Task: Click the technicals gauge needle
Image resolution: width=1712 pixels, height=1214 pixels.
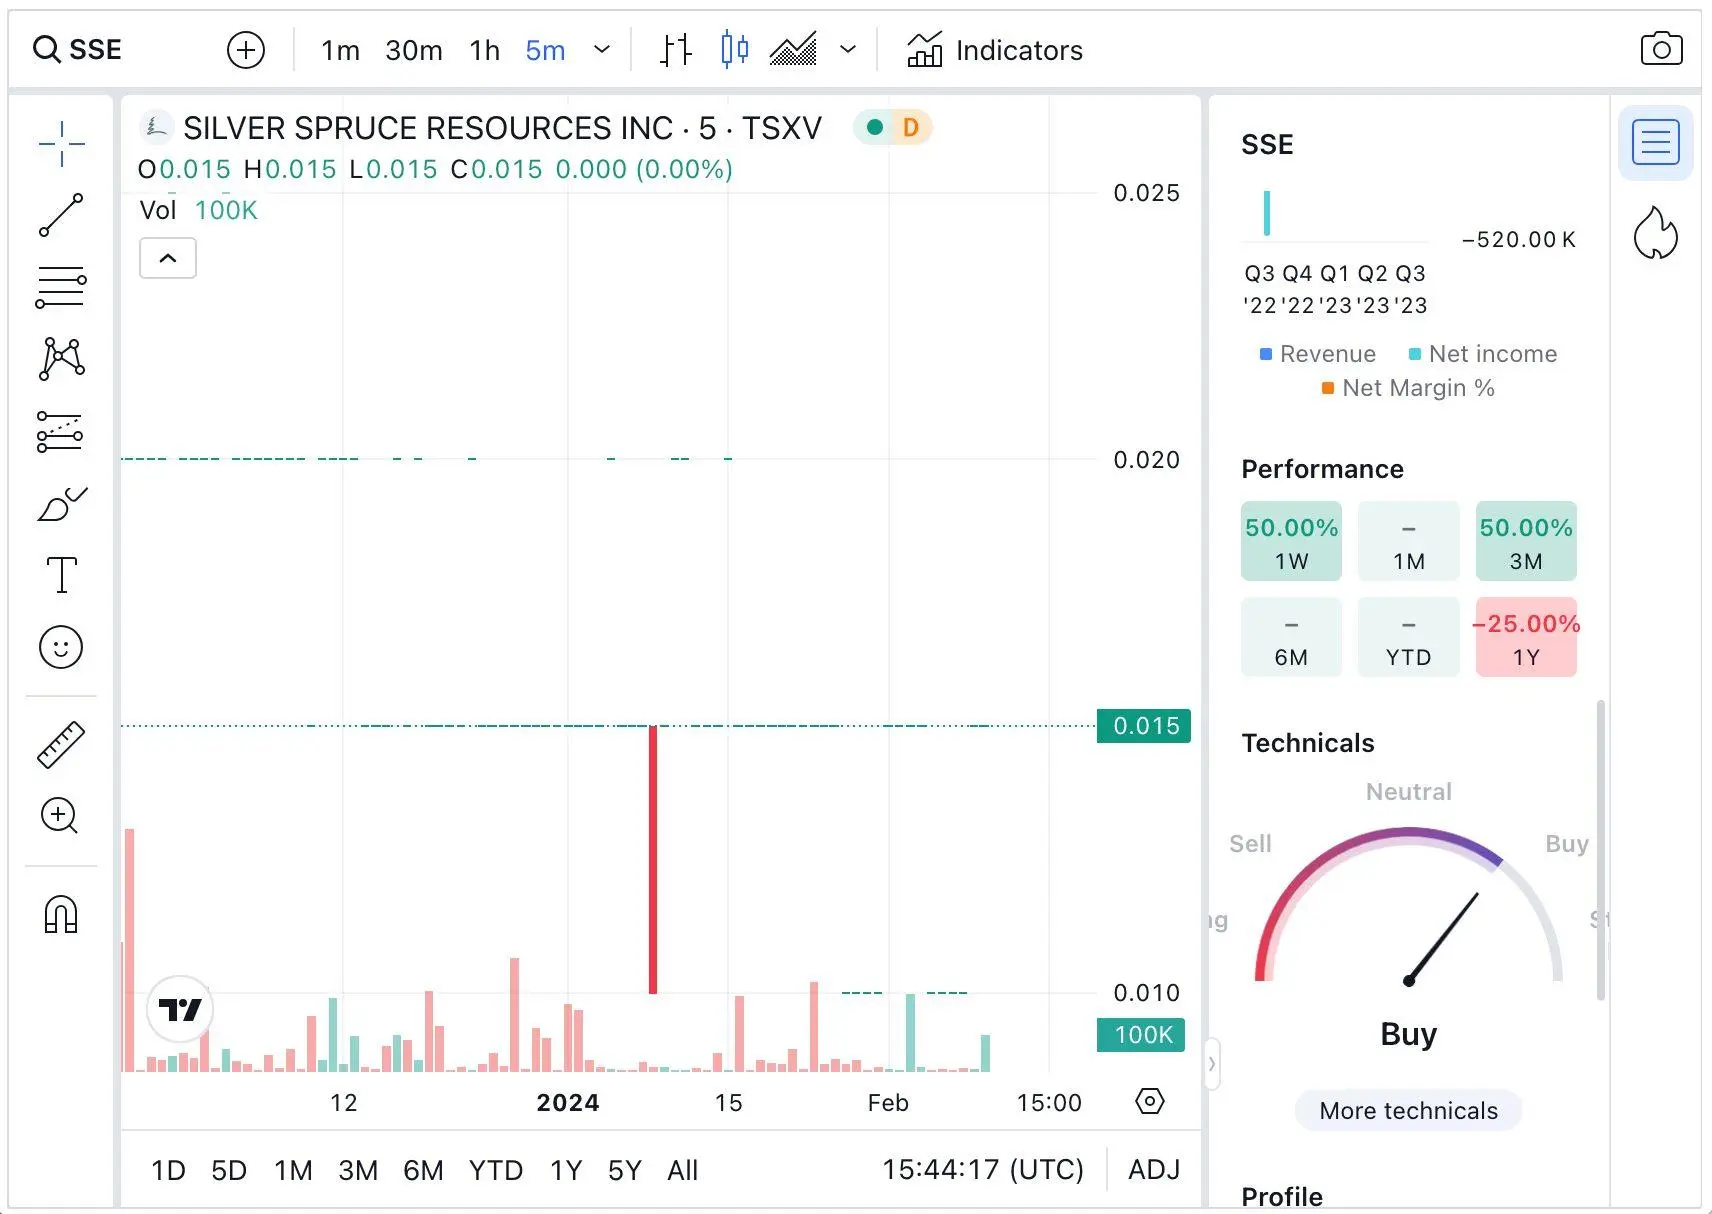Action: click(1442, 938)
